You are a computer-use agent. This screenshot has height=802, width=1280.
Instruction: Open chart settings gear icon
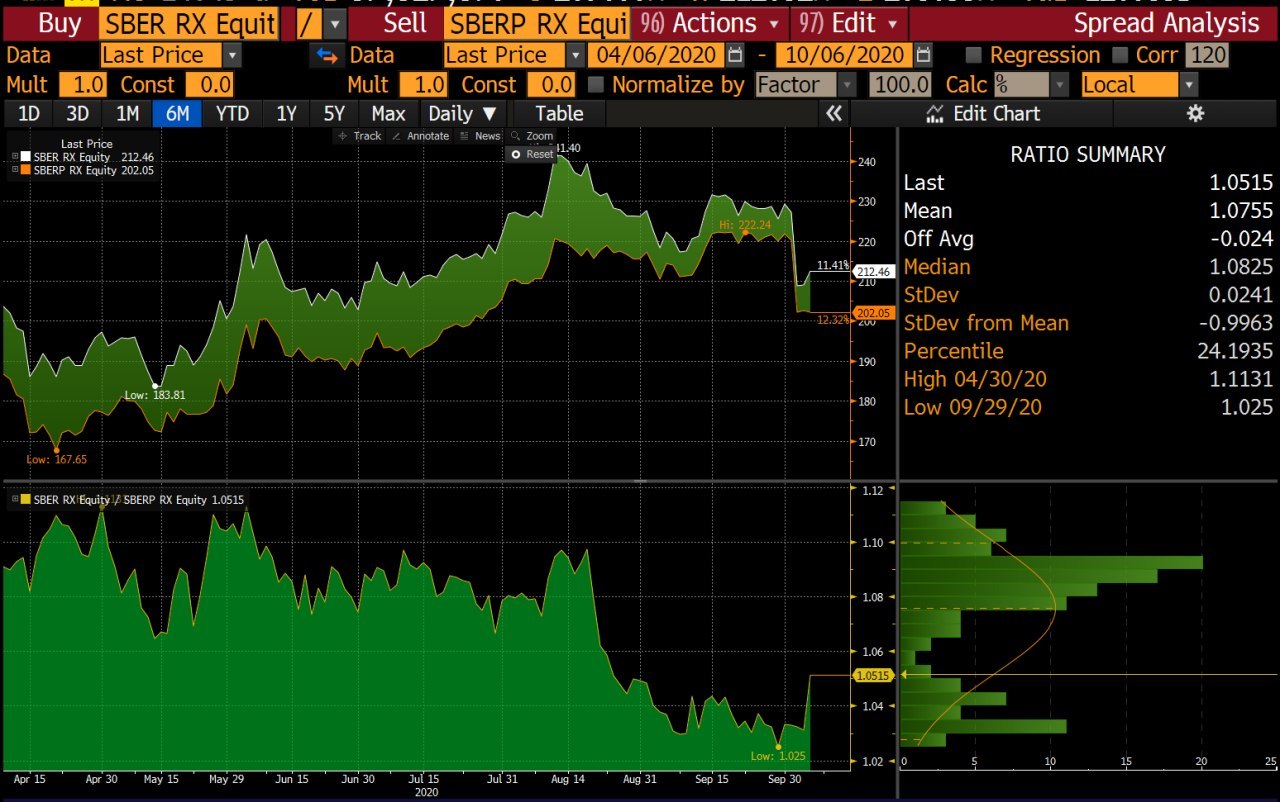tap(1195, 114)
